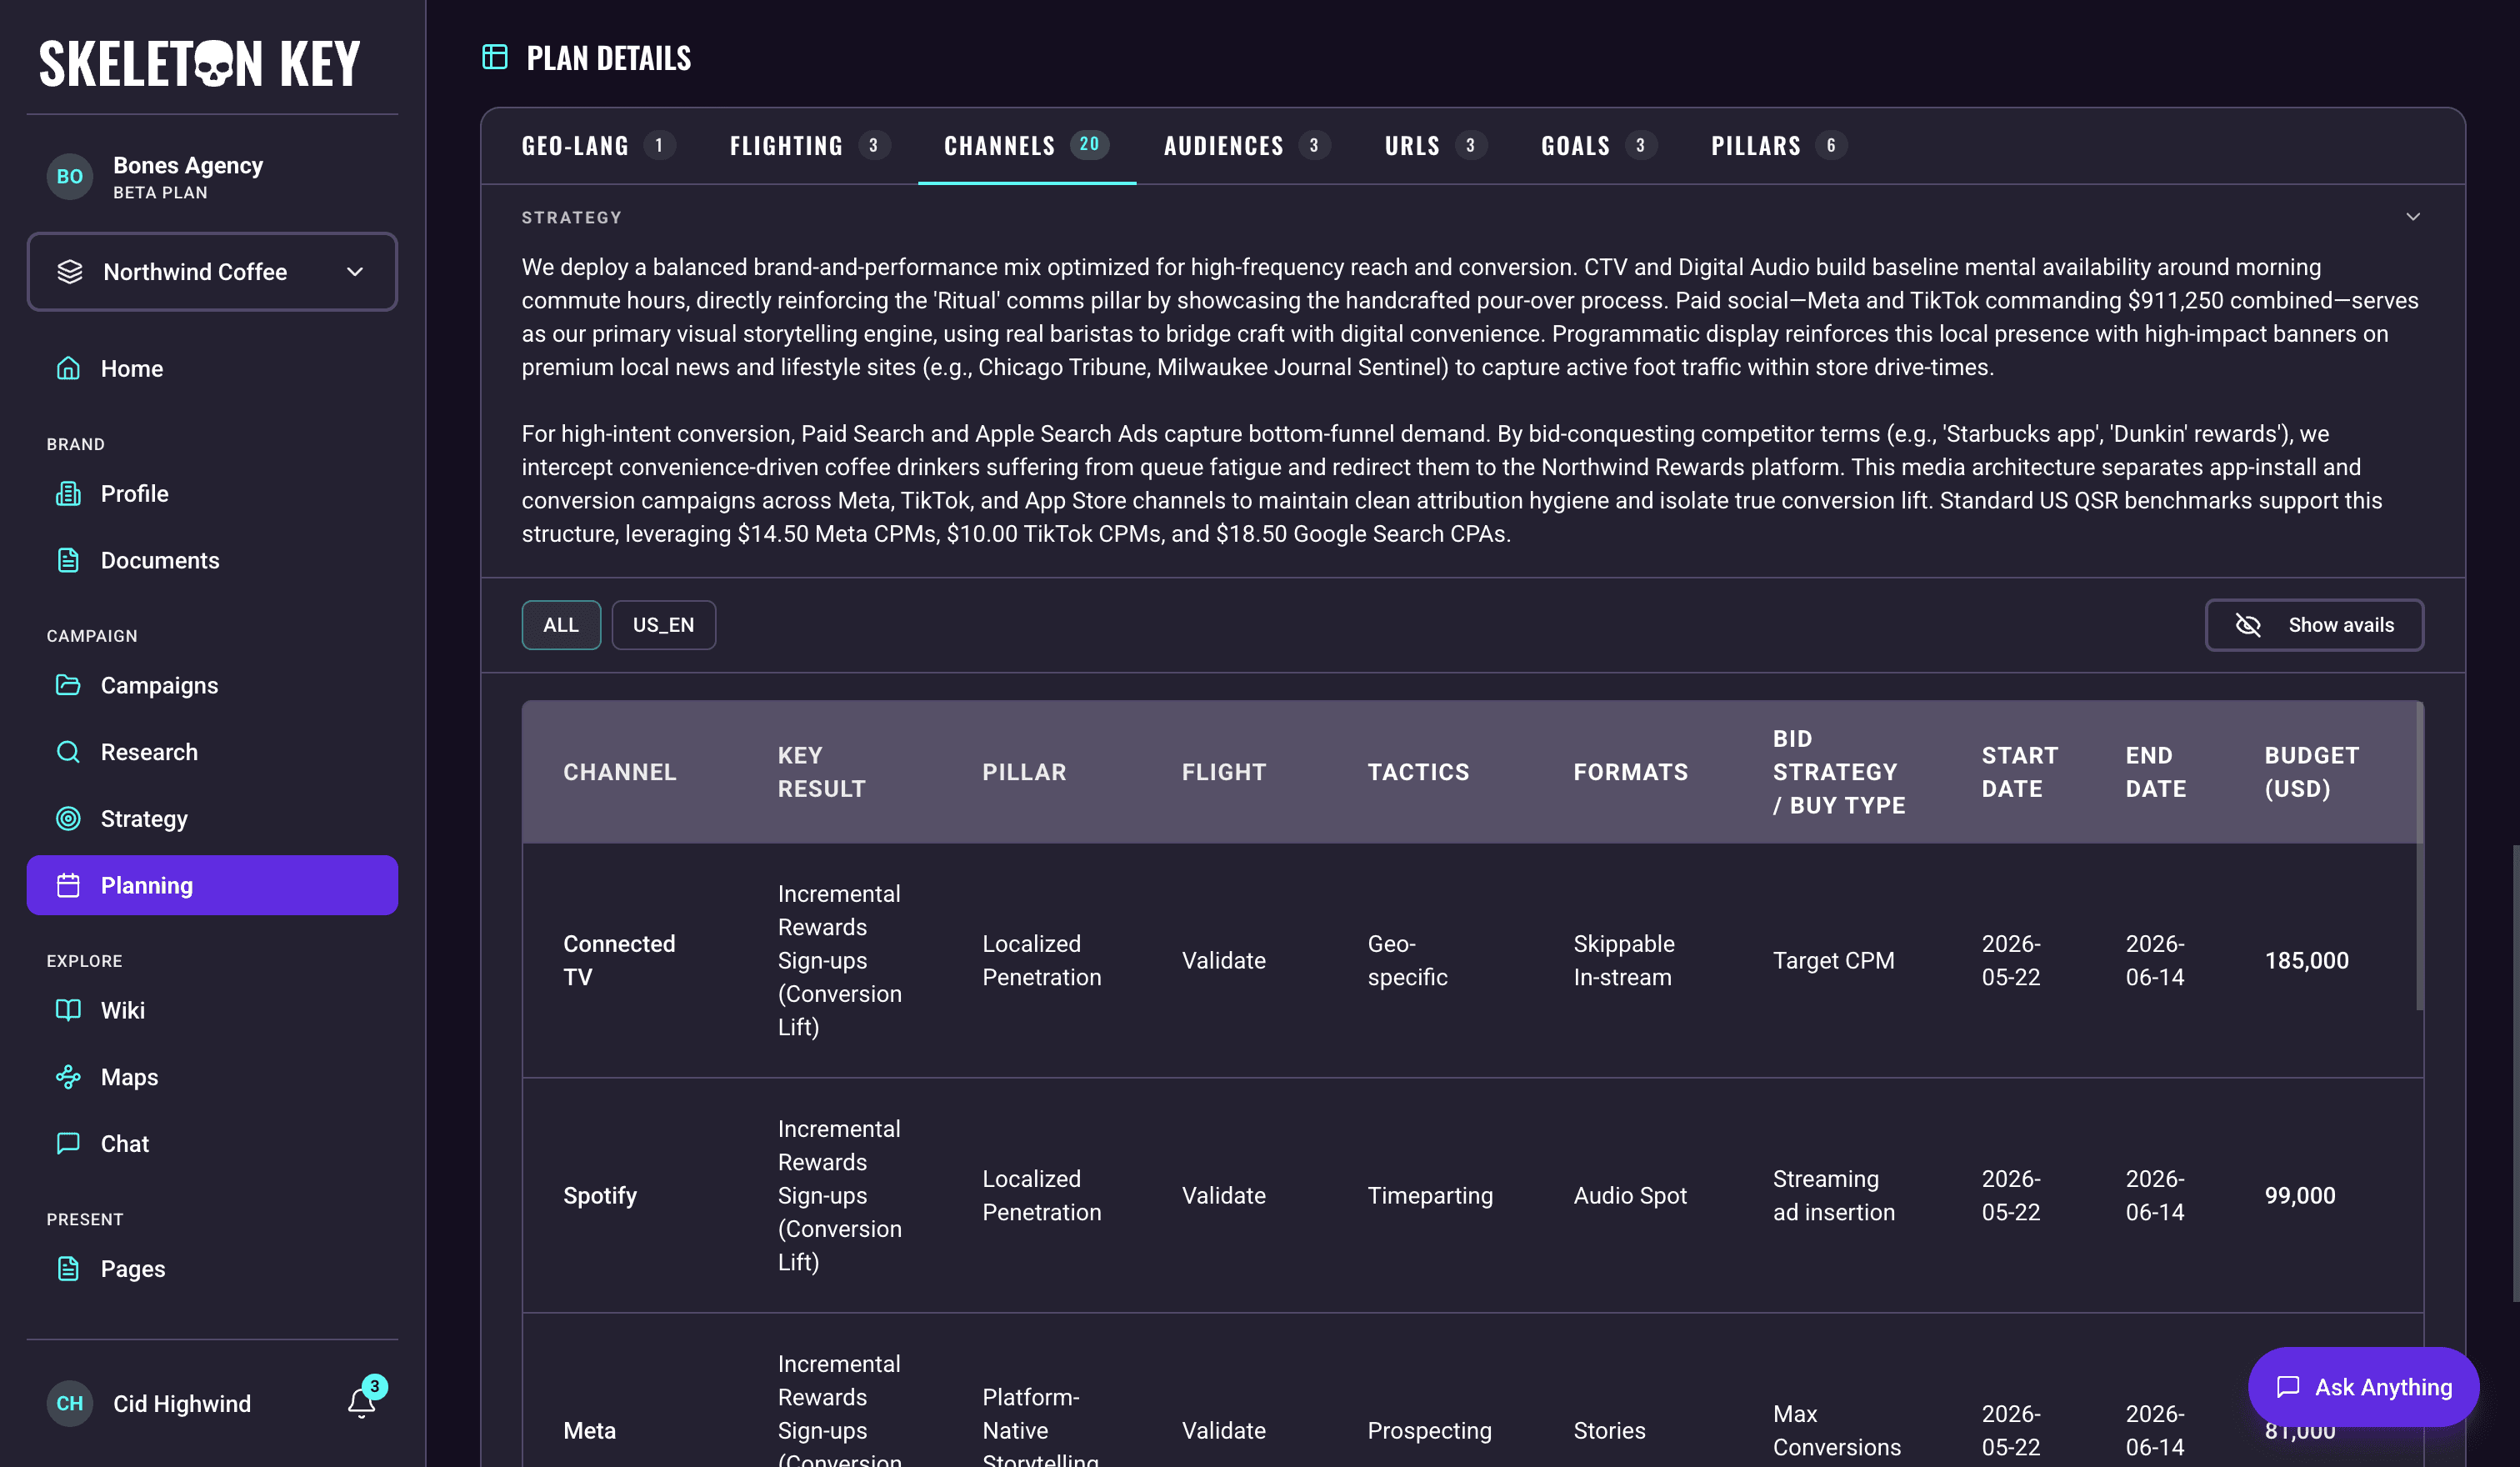Toggle Show avails visibility
Screen dimensions: 2520x1467
click(2314, 625)
